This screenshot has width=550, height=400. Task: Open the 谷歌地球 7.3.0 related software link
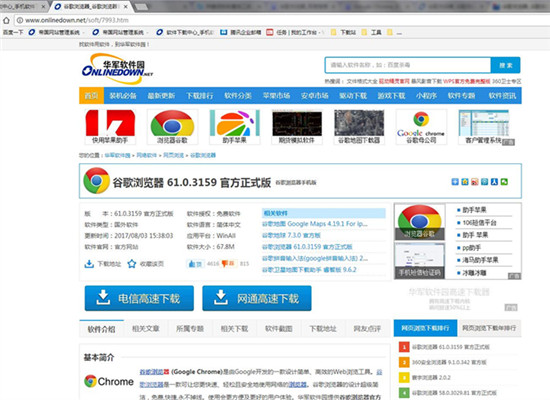click(291, 235)
